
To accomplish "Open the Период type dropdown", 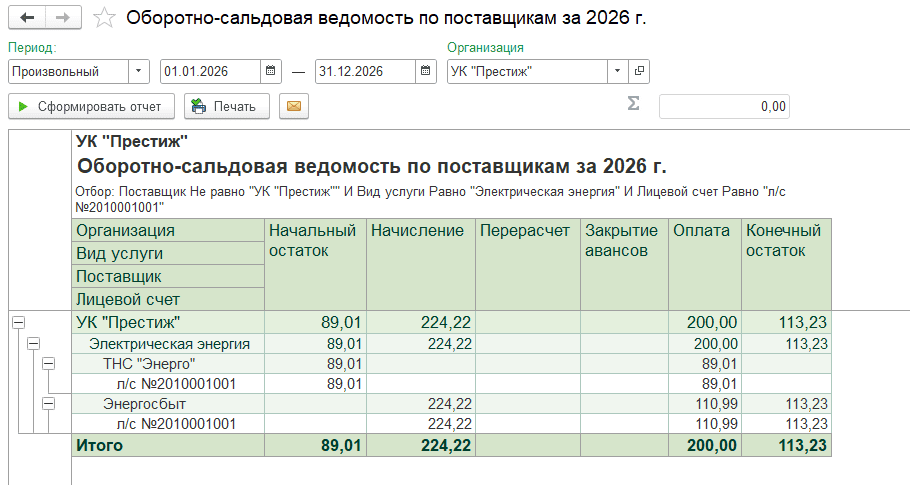I will tap(138, 71).
